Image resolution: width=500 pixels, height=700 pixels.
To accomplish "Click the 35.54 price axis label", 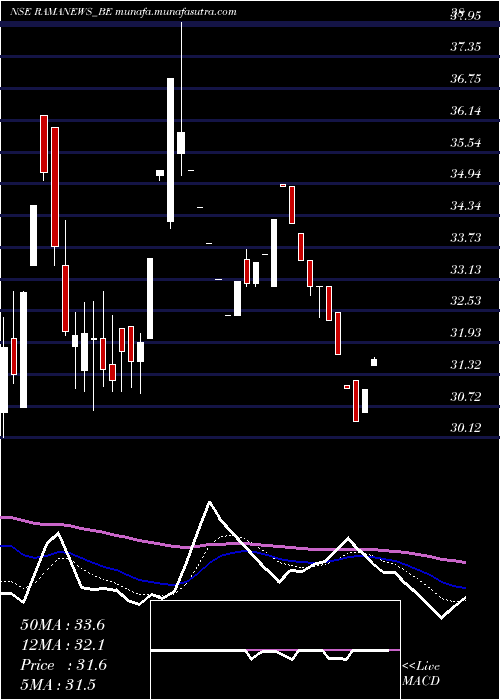I will pyautogui.click(x=466, y=143).
